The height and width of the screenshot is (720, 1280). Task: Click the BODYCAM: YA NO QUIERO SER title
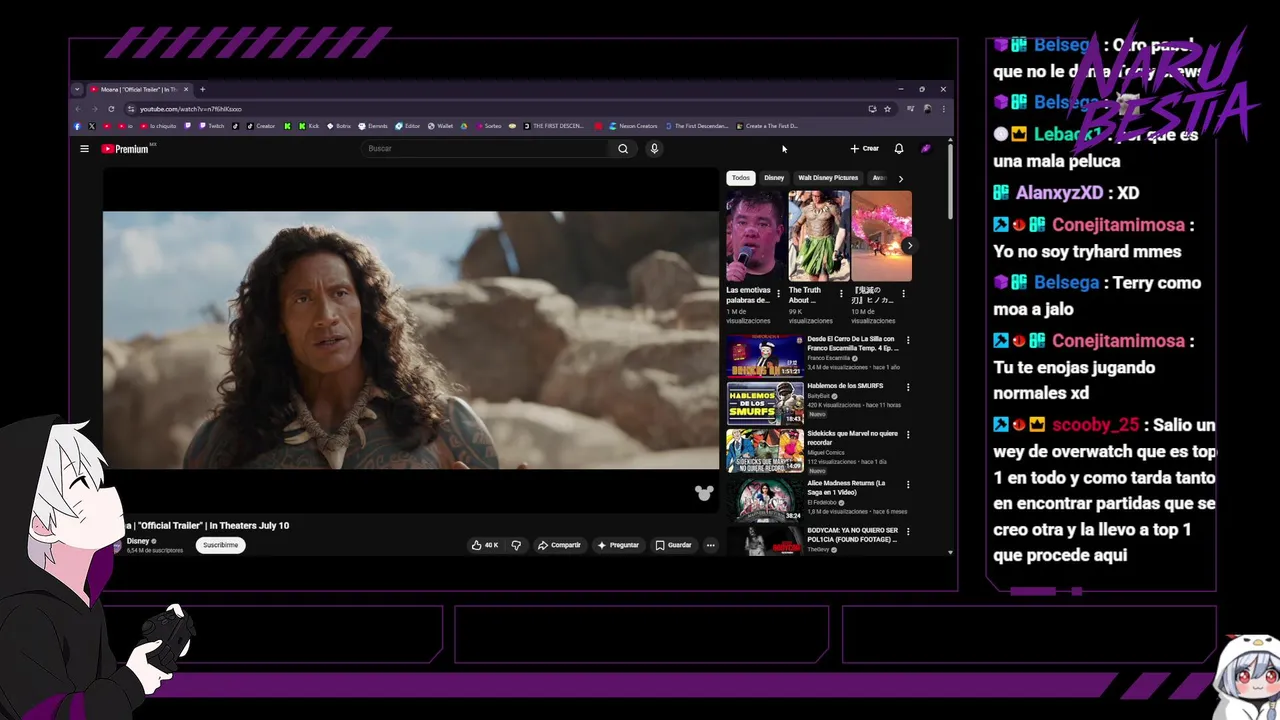852,534
